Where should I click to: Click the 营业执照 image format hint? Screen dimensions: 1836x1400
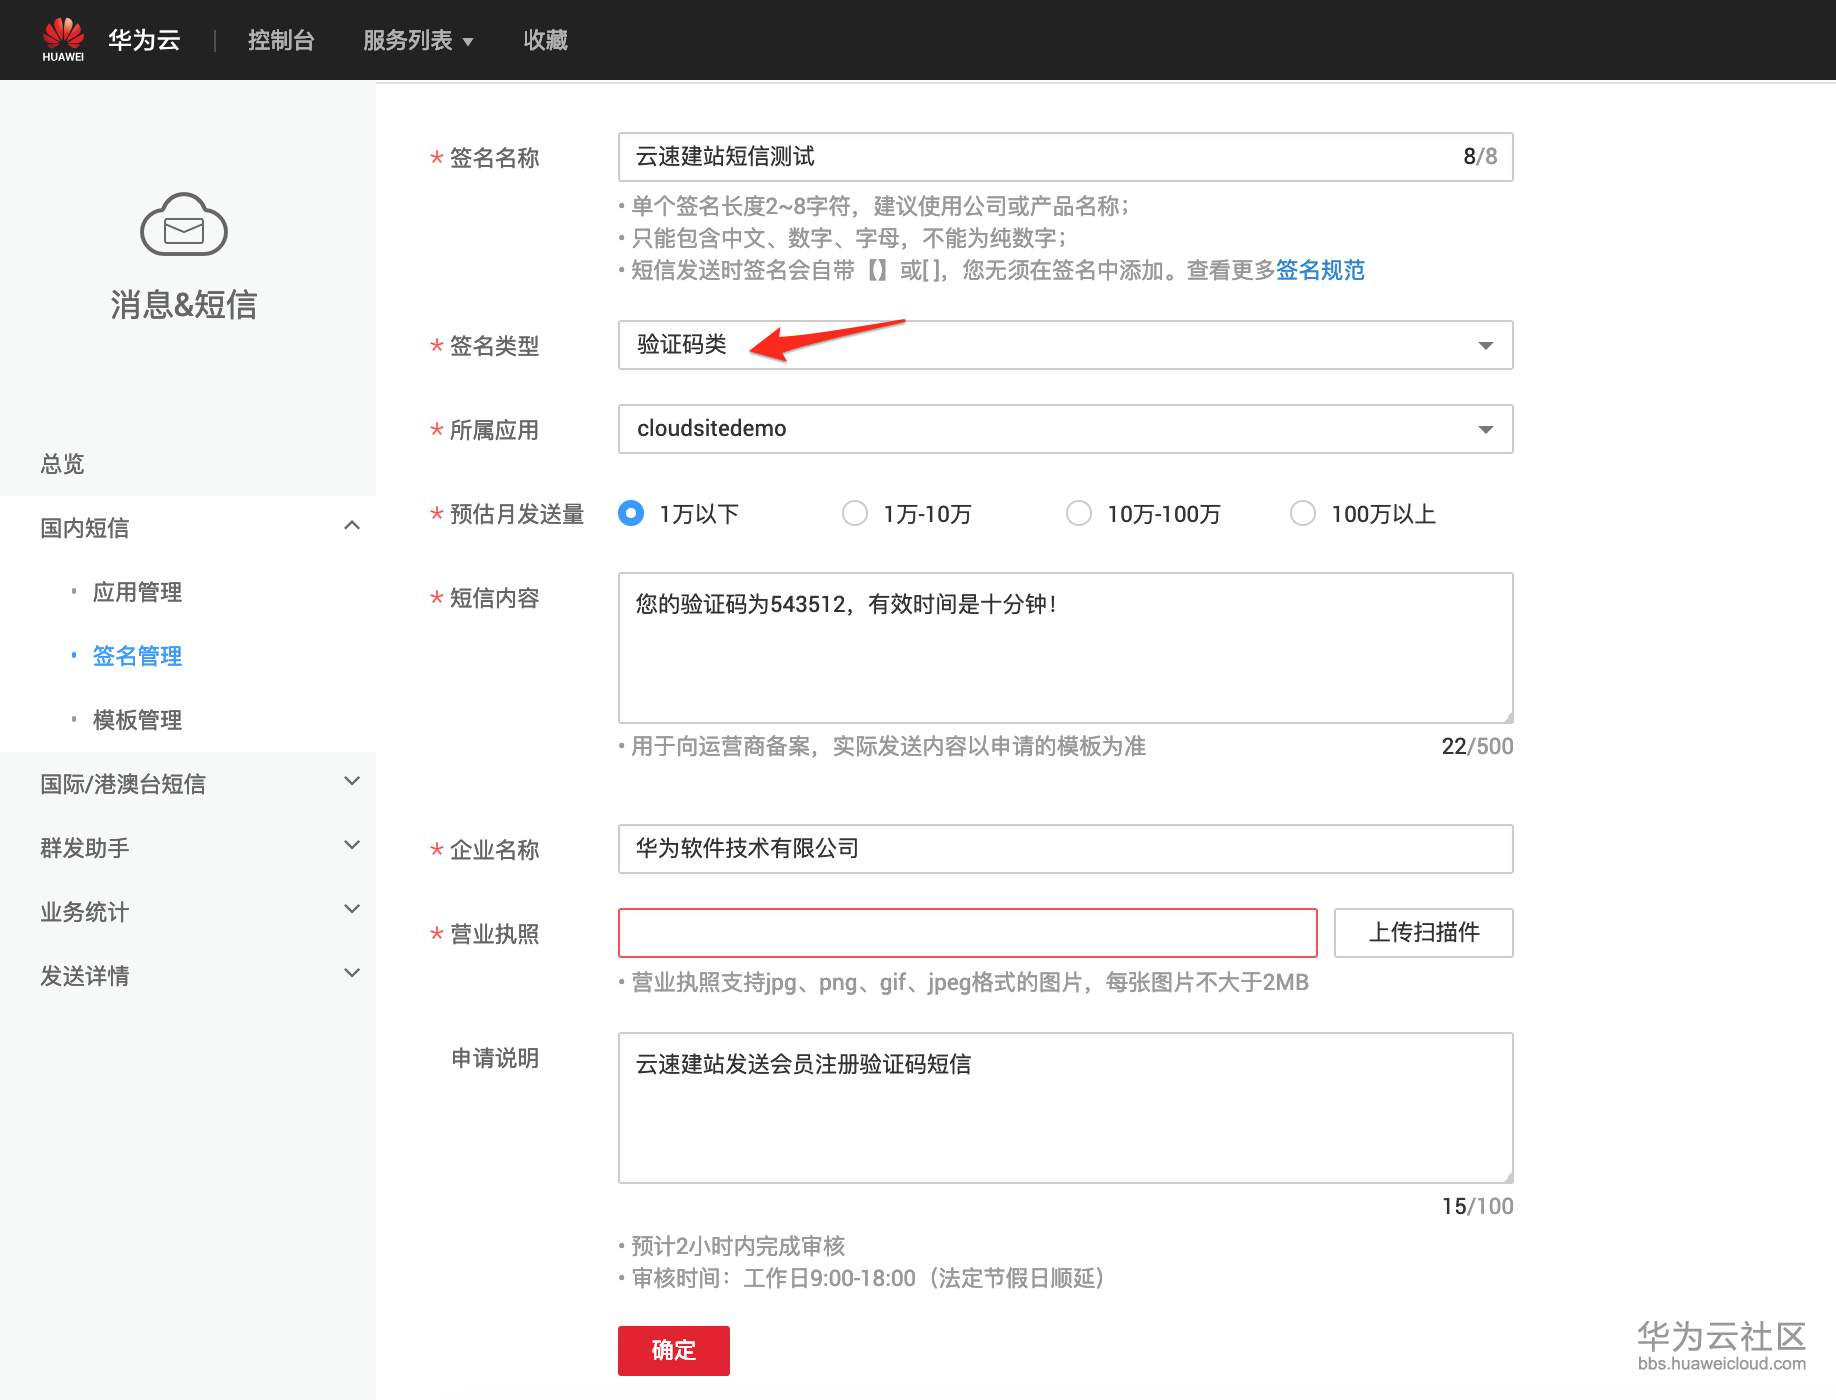click(970, 982)
